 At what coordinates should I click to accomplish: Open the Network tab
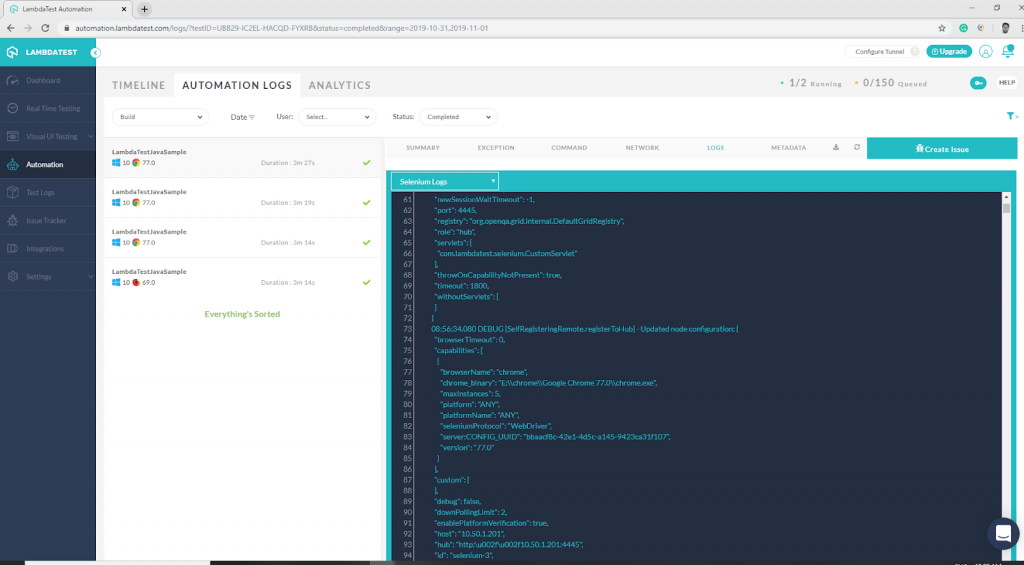(642, 148)
